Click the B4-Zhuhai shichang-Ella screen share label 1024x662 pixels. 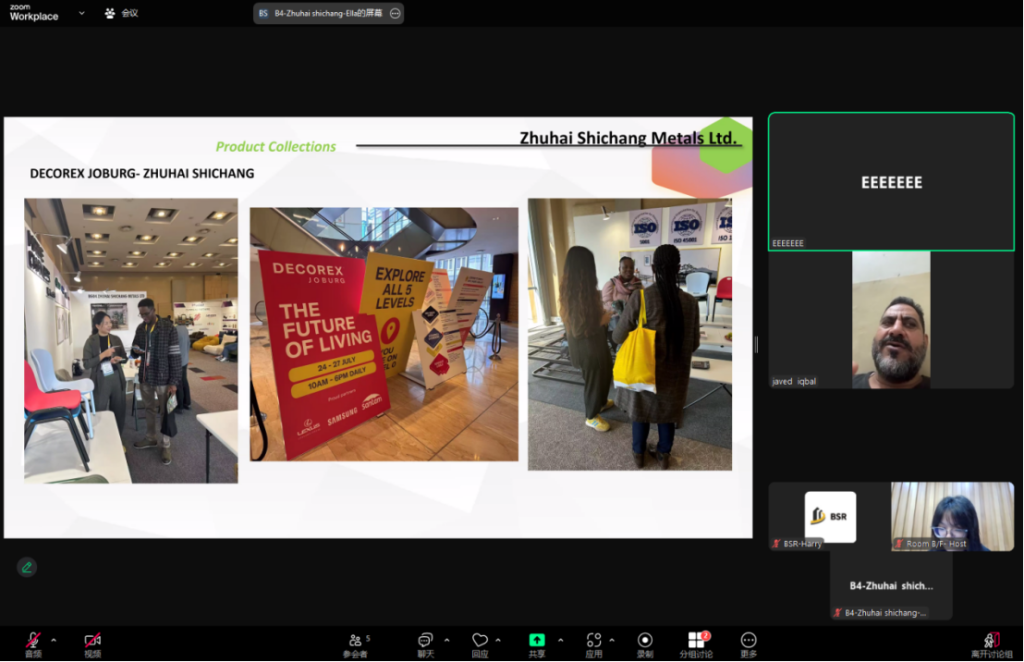point(328,13)
